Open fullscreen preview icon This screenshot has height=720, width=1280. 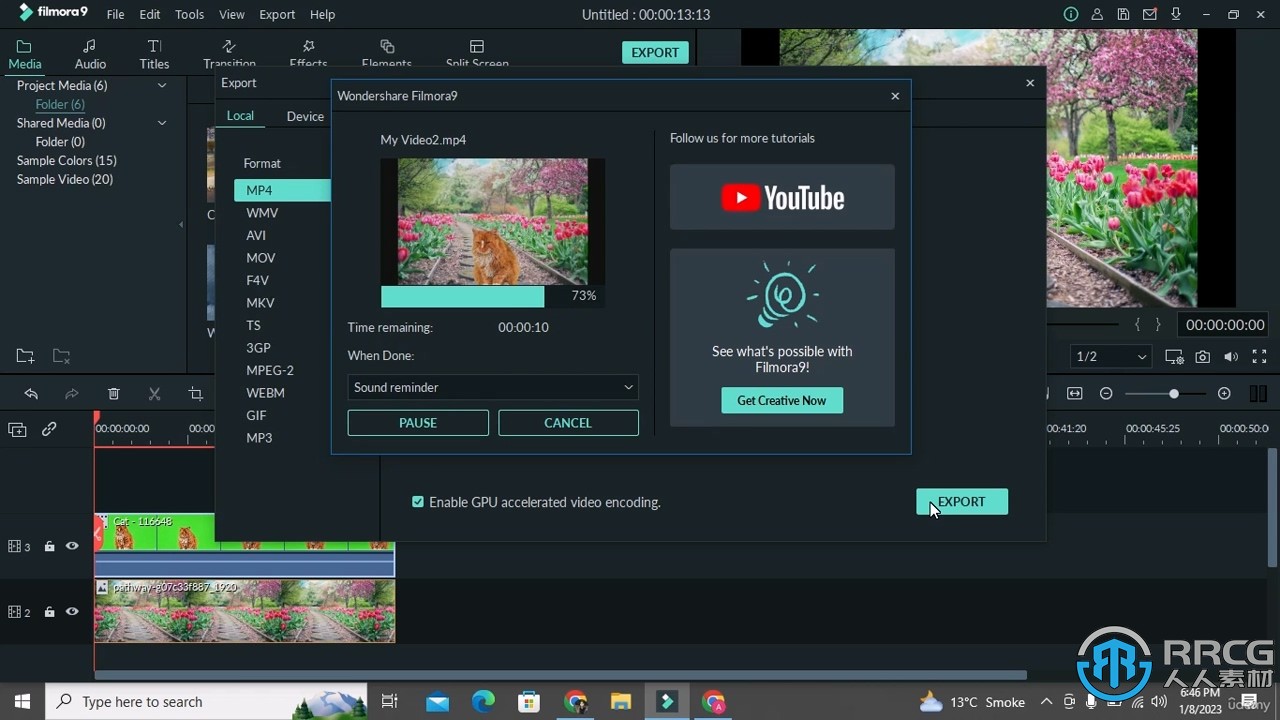[1259, 357]
